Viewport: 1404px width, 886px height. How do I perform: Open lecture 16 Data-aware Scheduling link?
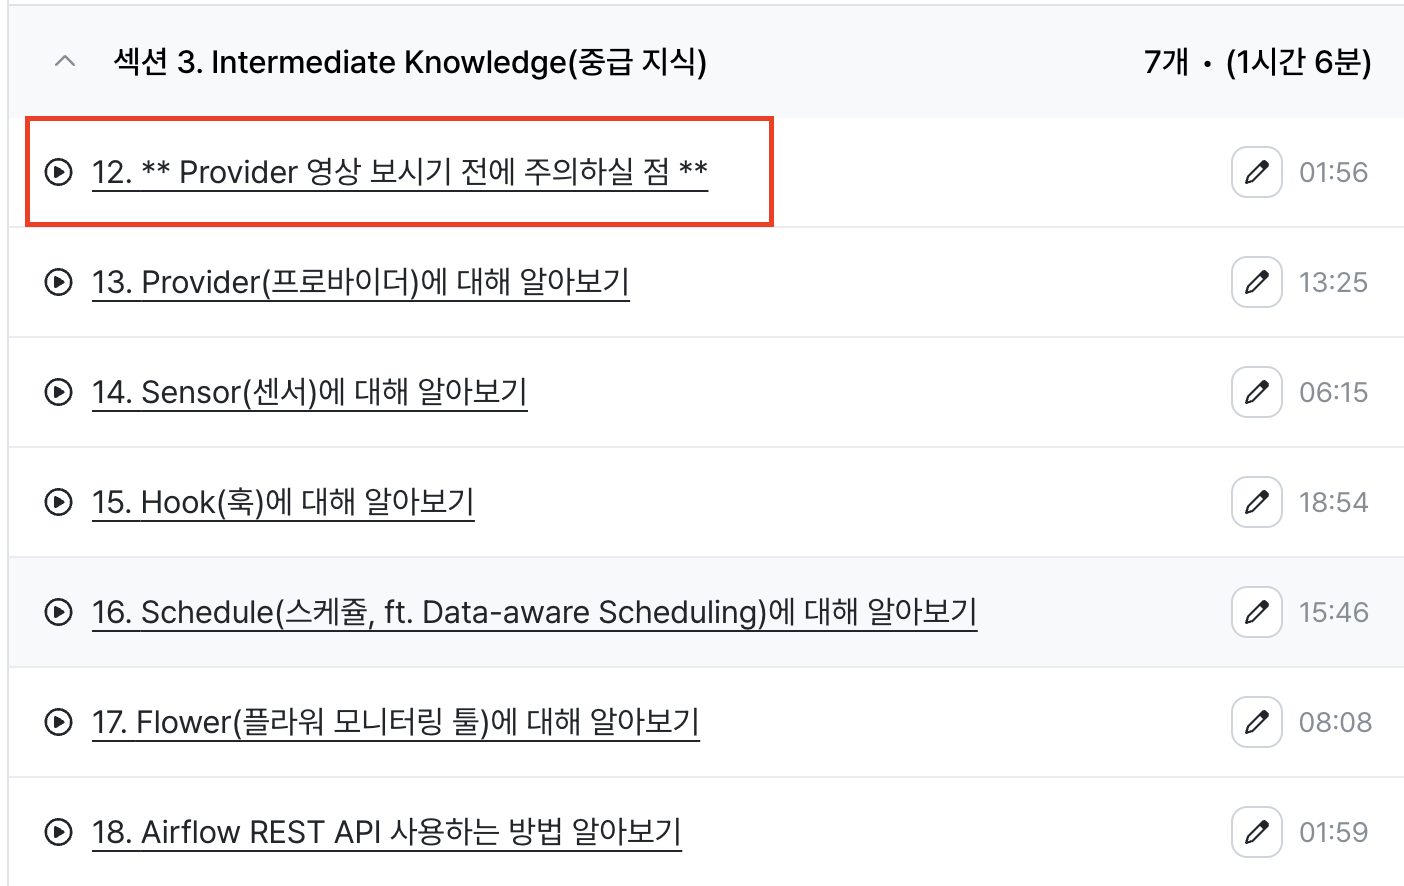pyautogui.click(x=534, y=612)
